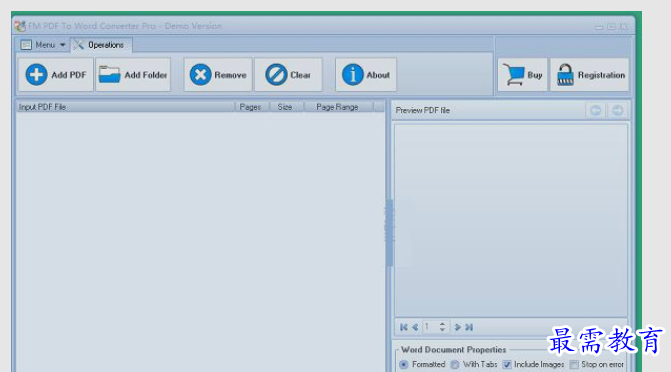Click the application icon in title bar
671x372 pixels.
(x=20, y=26)
